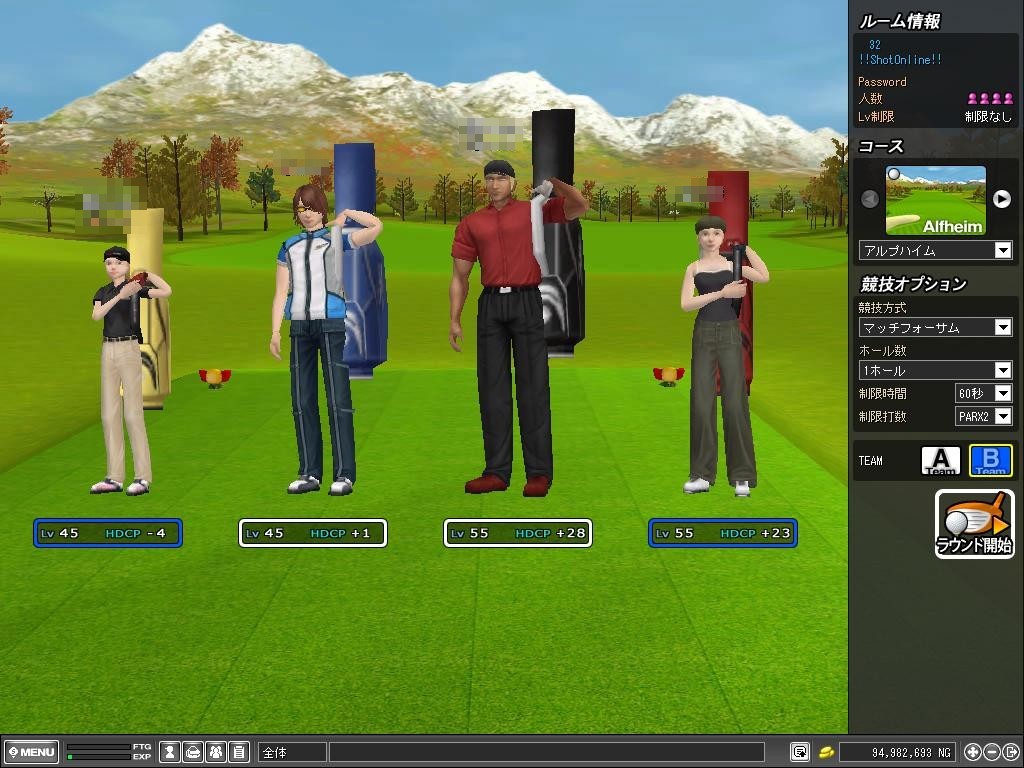Viewport: 1024px width, 768px height.
Task: Click the golf bag inventory icon
Action: coord(193,751)
